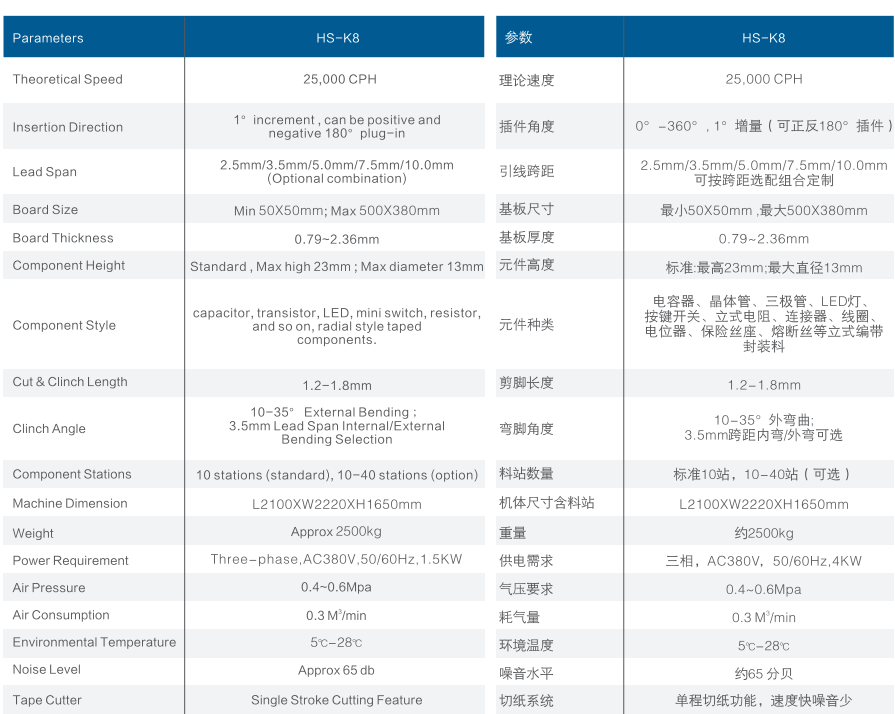The width and height of the screenshot is (895, 714).
Task: Select the 'Approx 2500kg' value
Action: coord(336,532)
